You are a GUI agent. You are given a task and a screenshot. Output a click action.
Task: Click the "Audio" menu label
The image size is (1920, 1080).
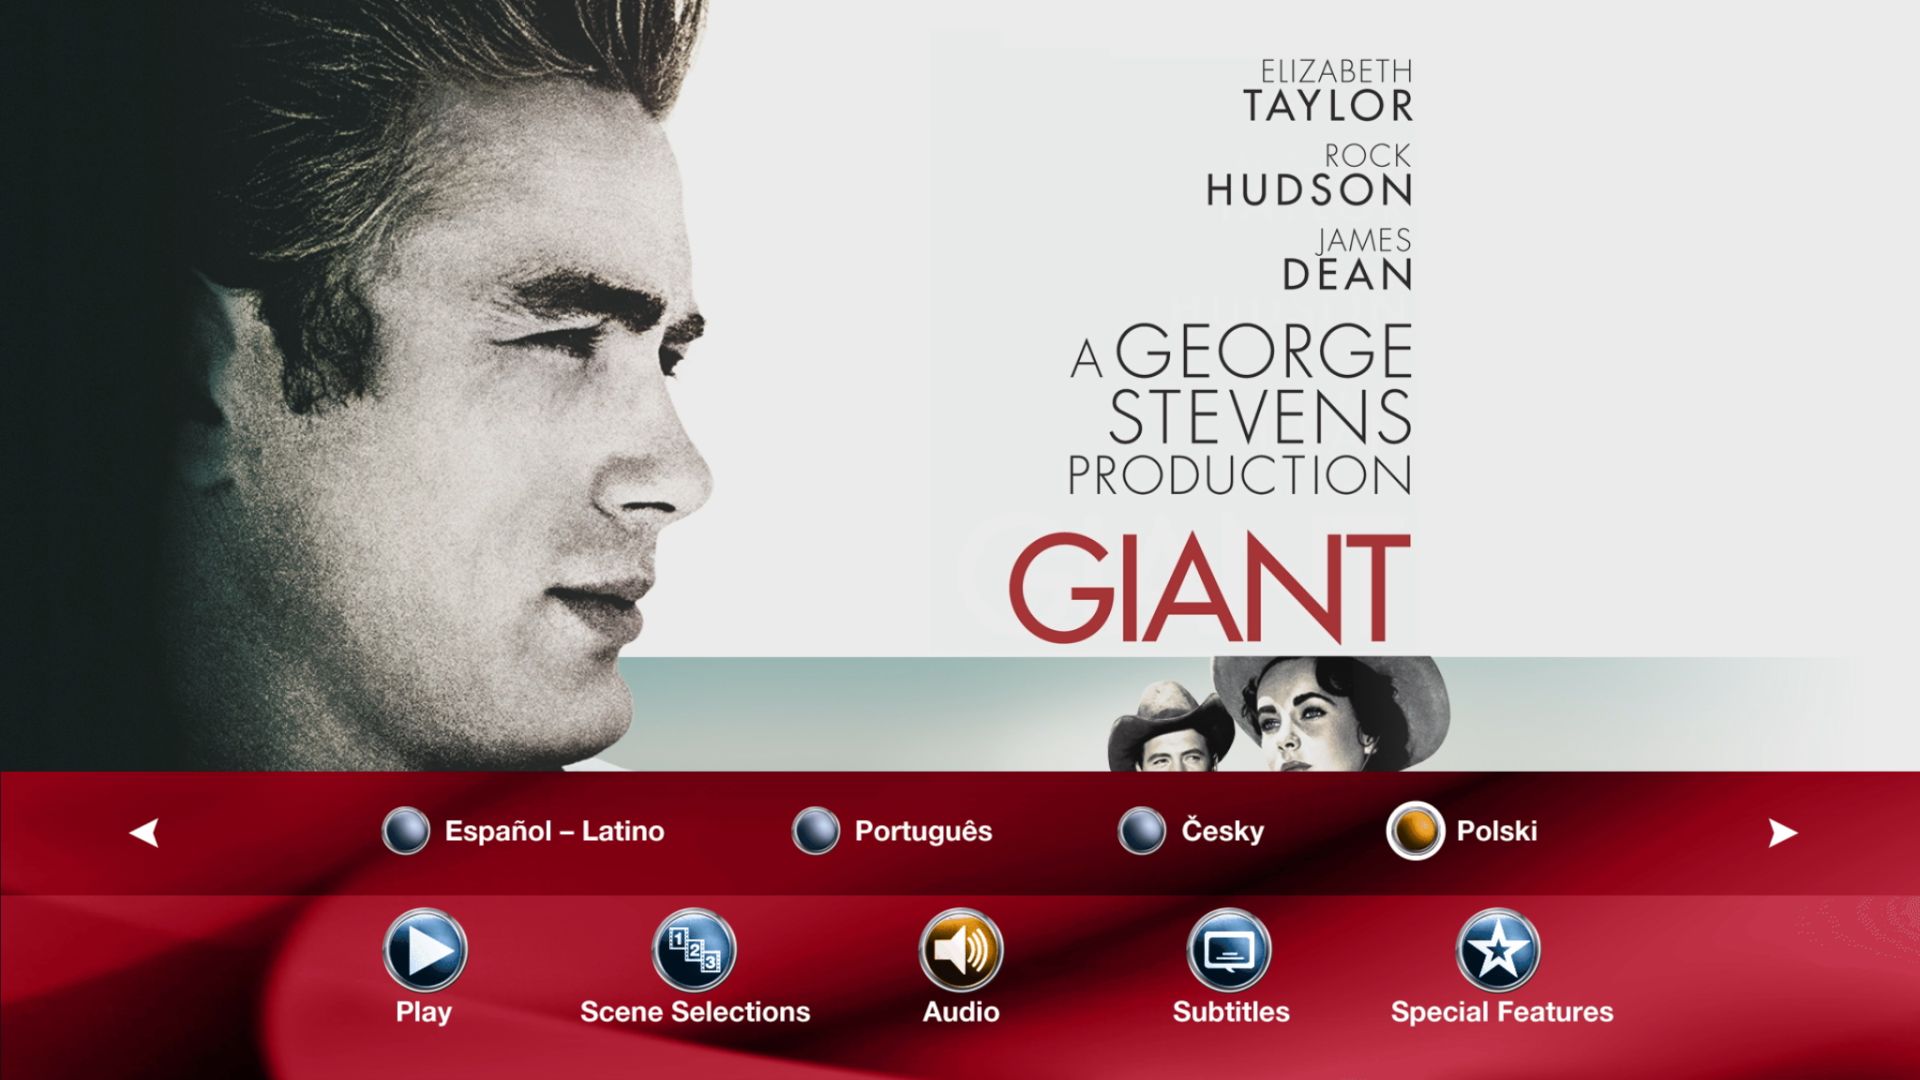coord(961,1012)
